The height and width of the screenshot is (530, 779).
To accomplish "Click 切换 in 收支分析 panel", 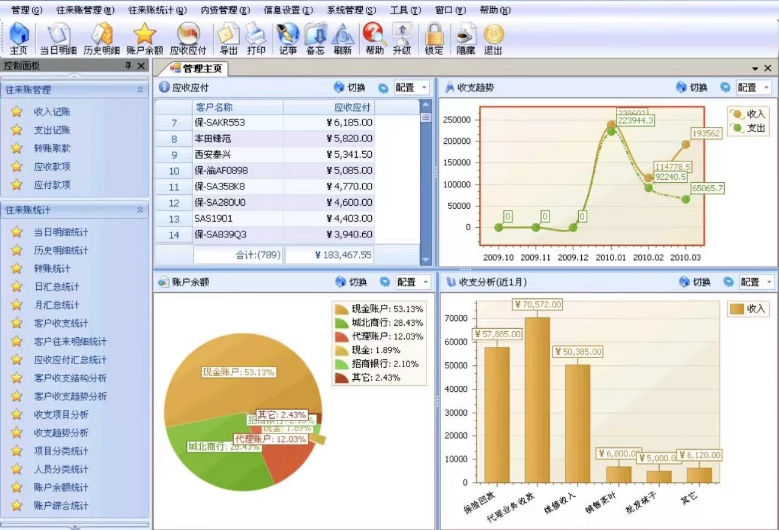I will point(695,282).
